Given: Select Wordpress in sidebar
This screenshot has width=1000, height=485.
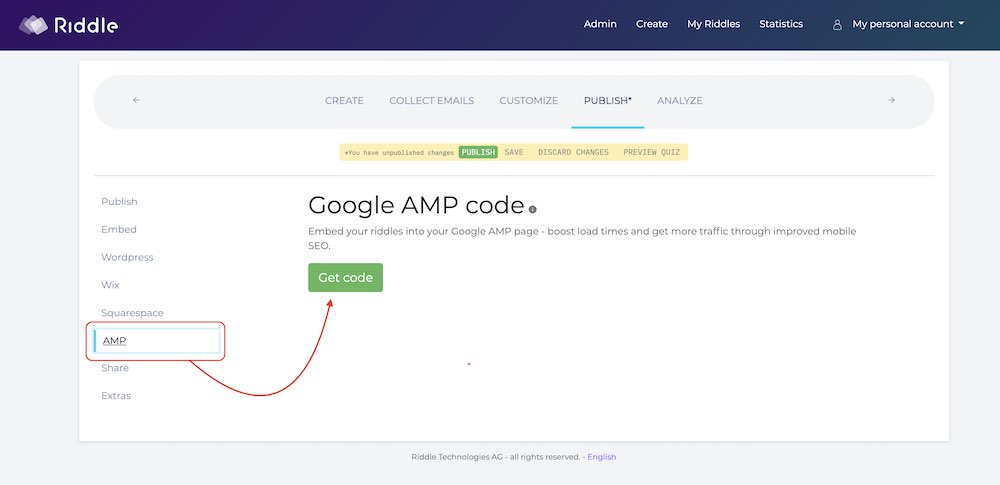Looking at the screenshot, I should pyautogui.click(x=127, y=258).
